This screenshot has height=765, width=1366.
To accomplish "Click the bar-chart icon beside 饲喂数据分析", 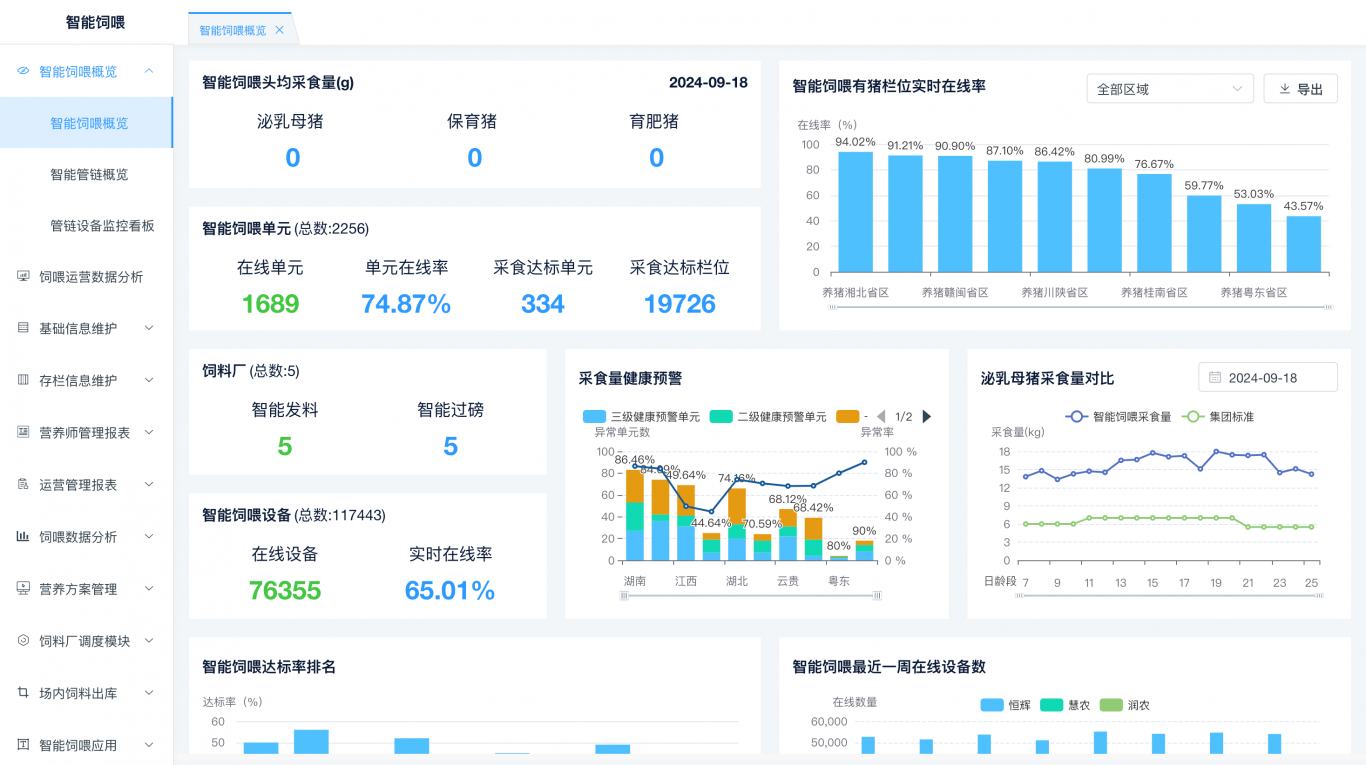I will tap(23, 536).
